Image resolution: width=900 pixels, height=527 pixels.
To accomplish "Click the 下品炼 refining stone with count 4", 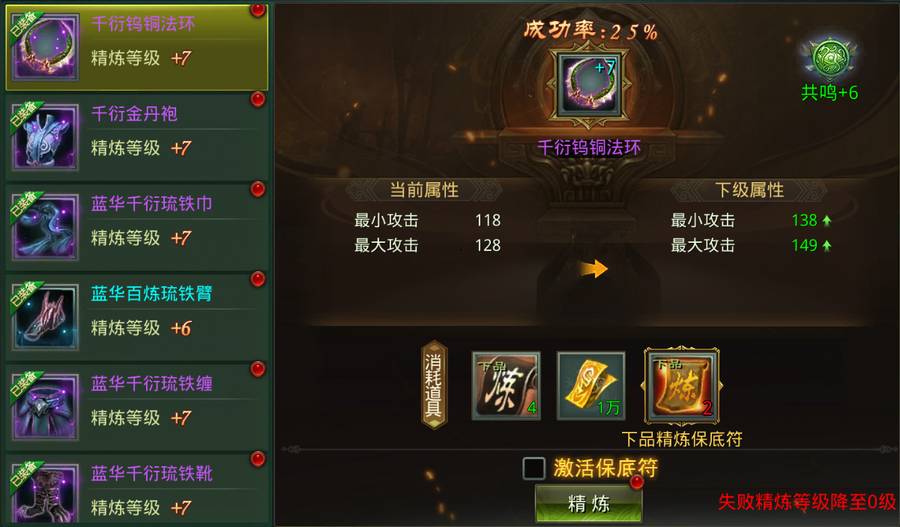I will coord(506,386).
